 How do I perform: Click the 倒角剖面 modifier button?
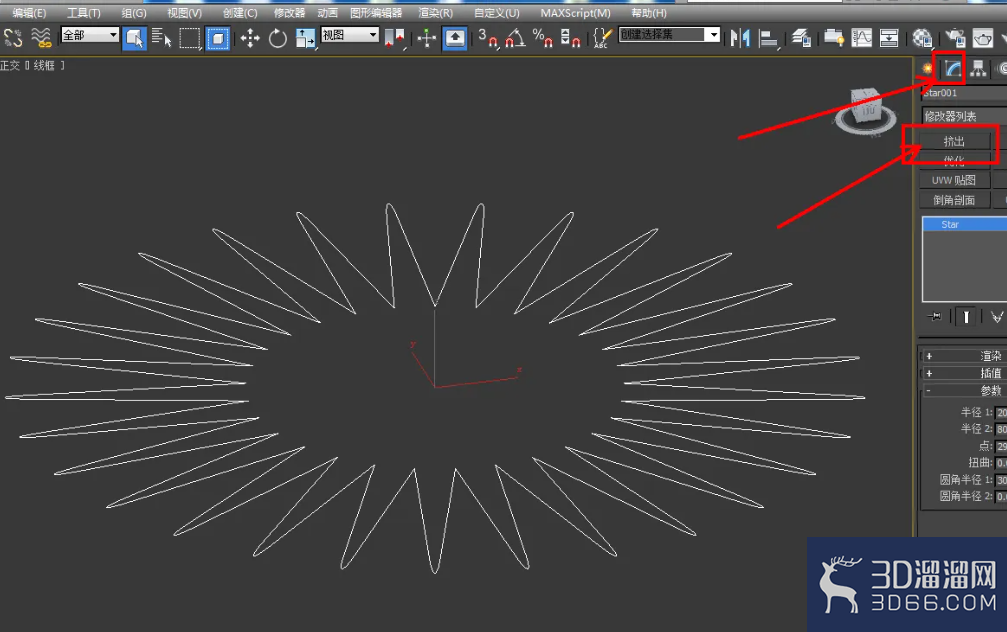[954, 200]
